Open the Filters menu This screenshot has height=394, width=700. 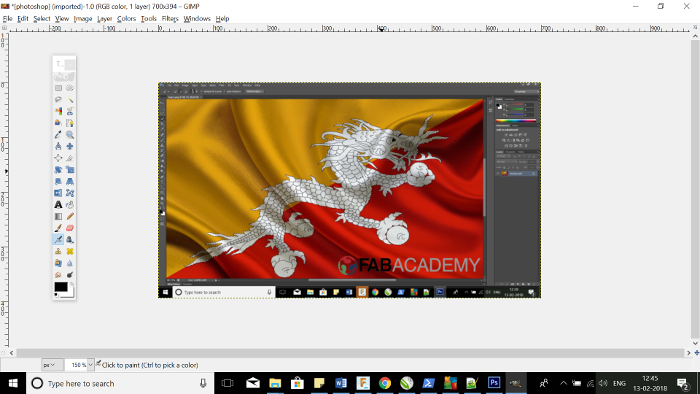pyautogui.click(x=170, y=18)
